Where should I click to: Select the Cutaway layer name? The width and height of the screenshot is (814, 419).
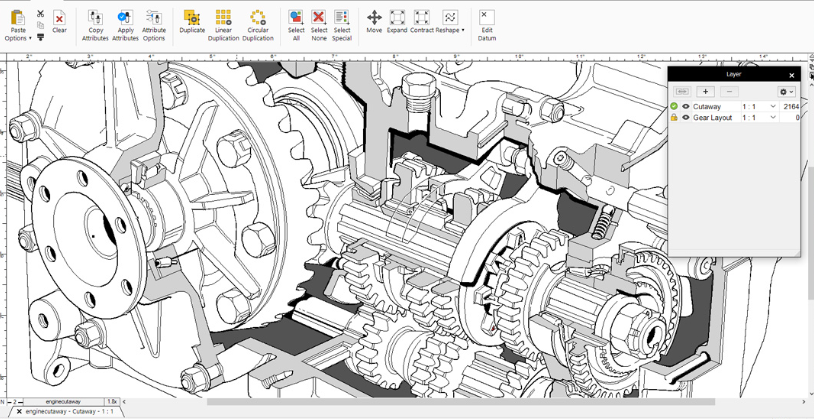[x=707, y=106]
